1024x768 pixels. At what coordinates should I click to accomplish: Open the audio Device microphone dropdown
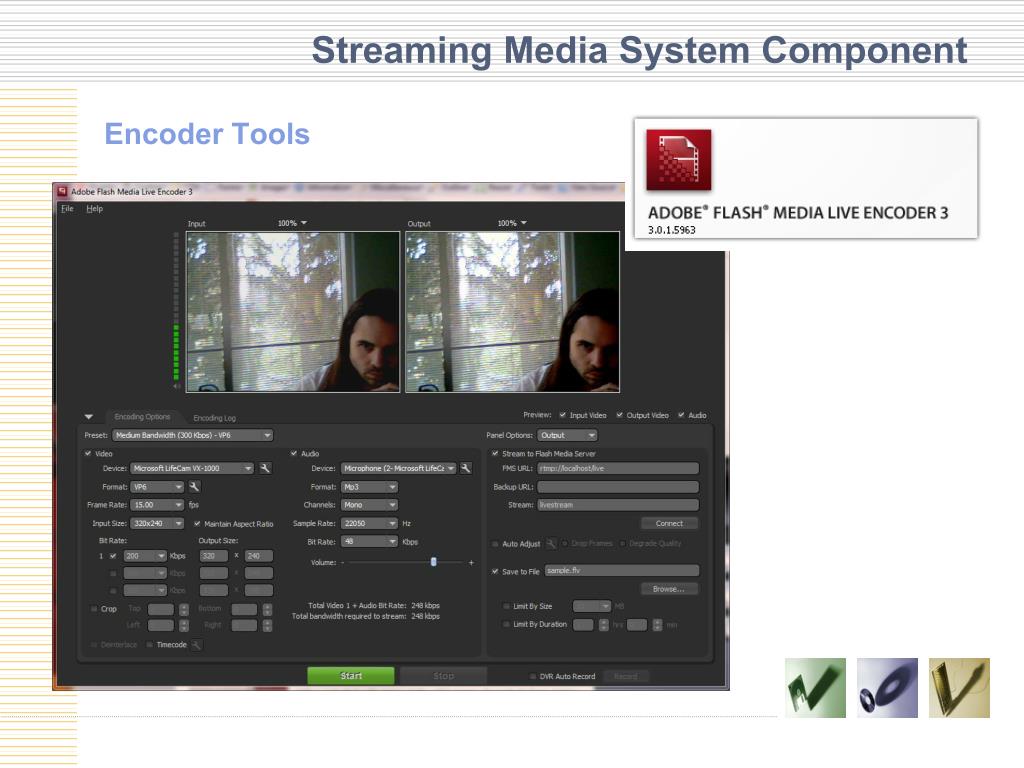tap(398, 468)
